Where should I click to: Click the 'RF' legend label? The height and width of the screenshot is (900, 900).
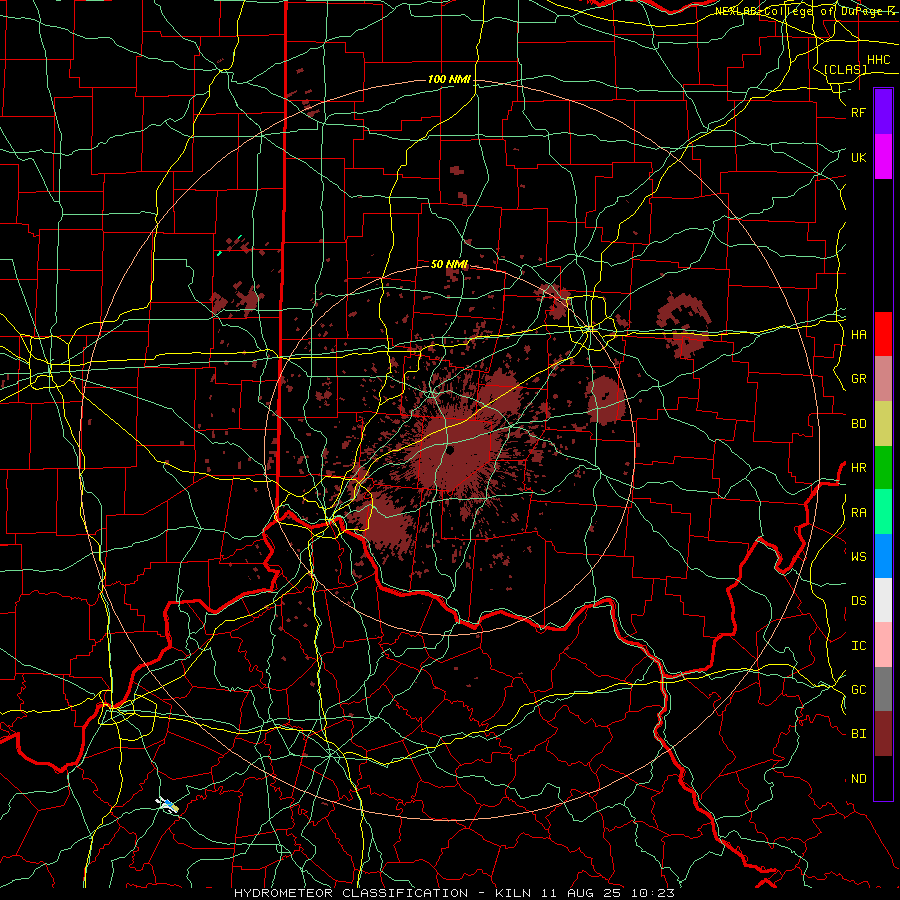pos(858,112)
